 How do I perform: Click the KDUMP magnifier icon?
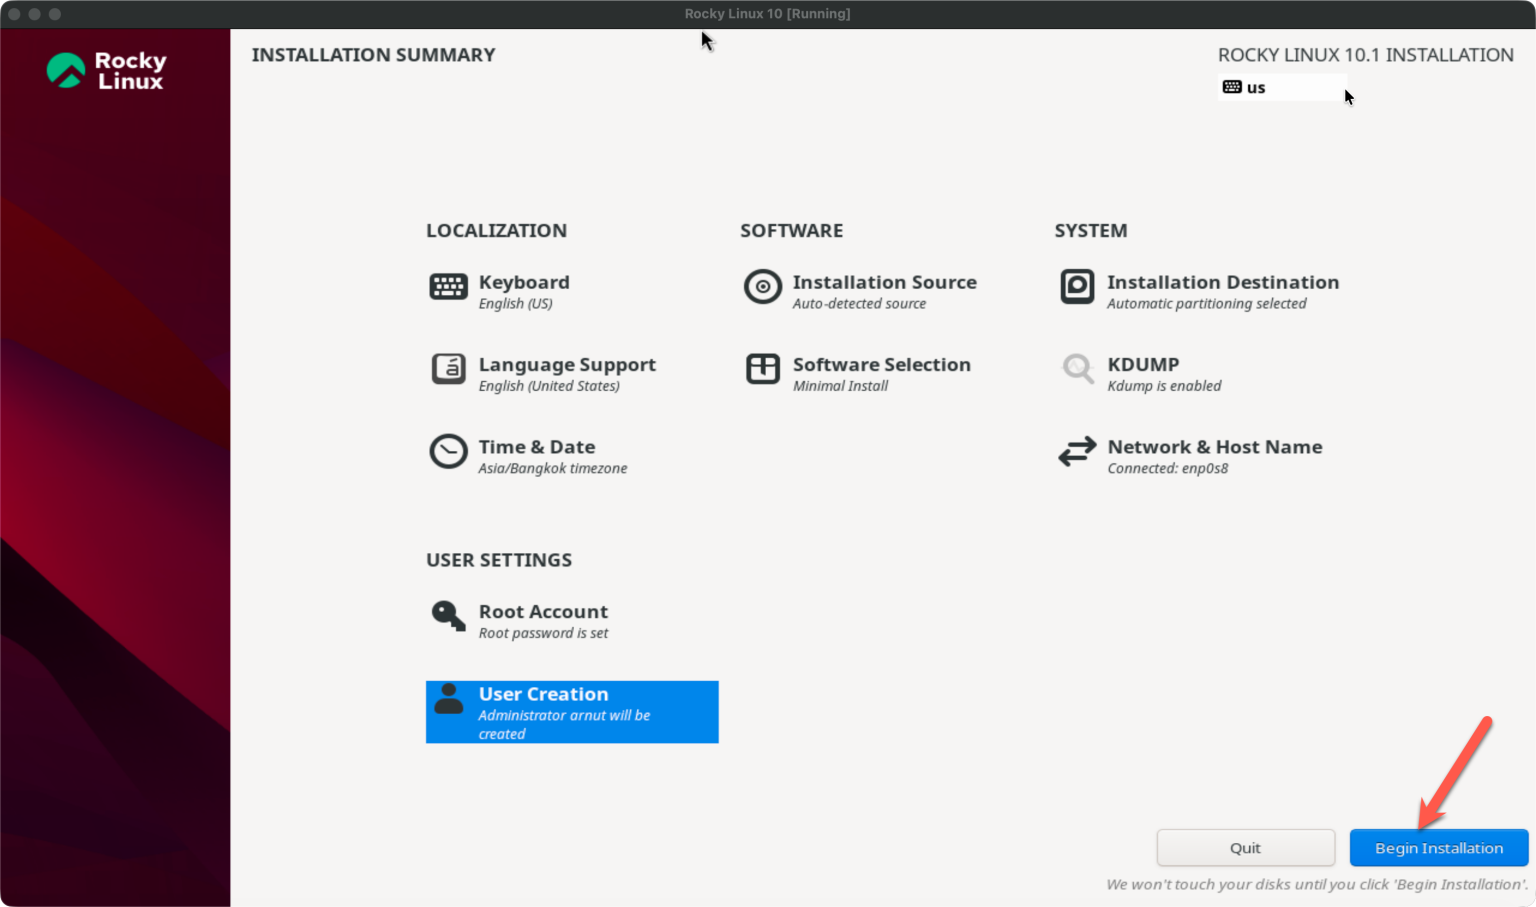1077,369
